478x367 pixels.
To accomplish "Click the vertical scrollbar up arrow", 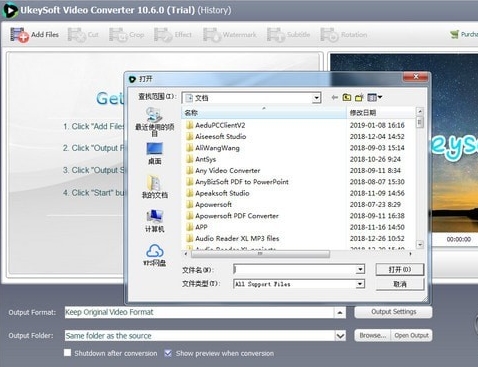I will point(420,111).
